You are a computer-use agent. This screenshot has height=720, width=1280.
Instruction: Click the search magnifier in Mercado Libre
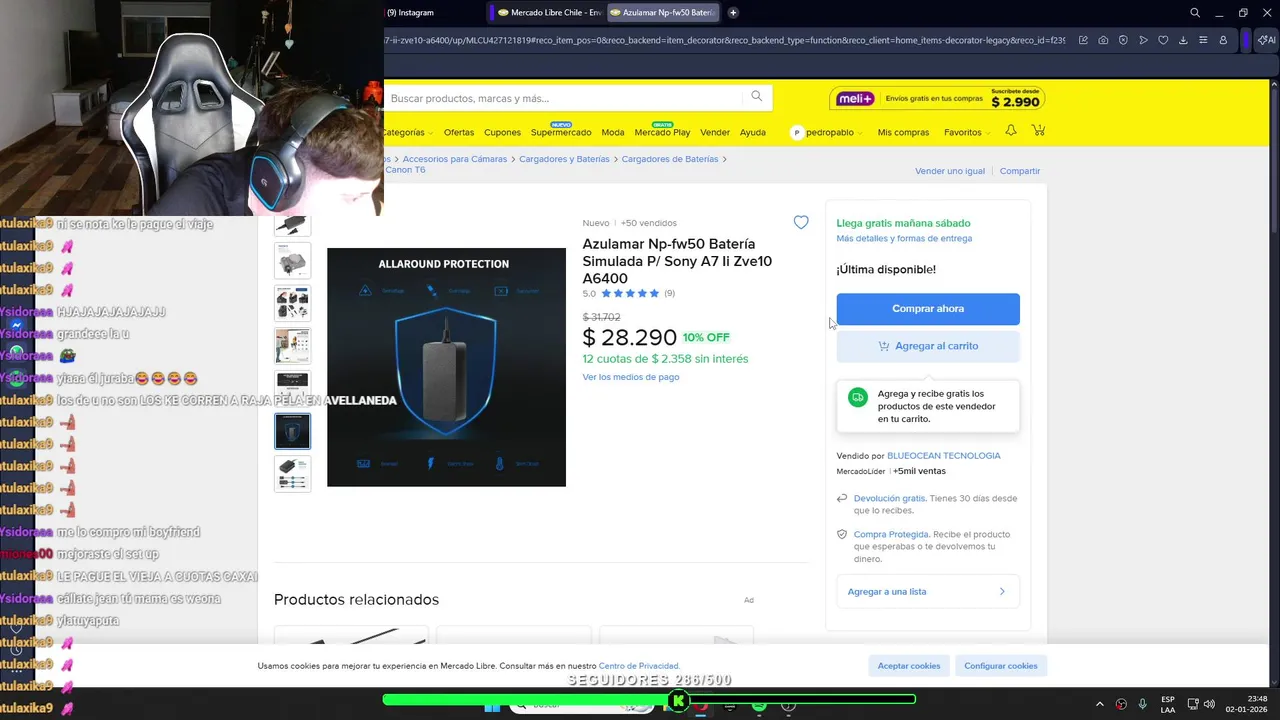(757, 97)
